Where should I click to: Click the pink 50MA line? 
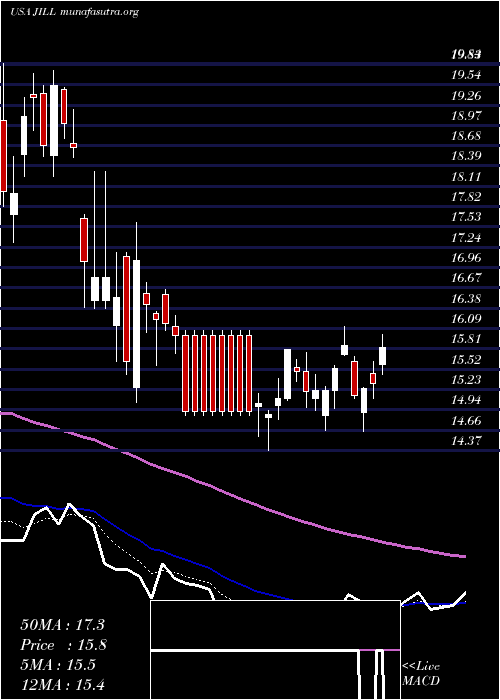click(x=232, y=495)
